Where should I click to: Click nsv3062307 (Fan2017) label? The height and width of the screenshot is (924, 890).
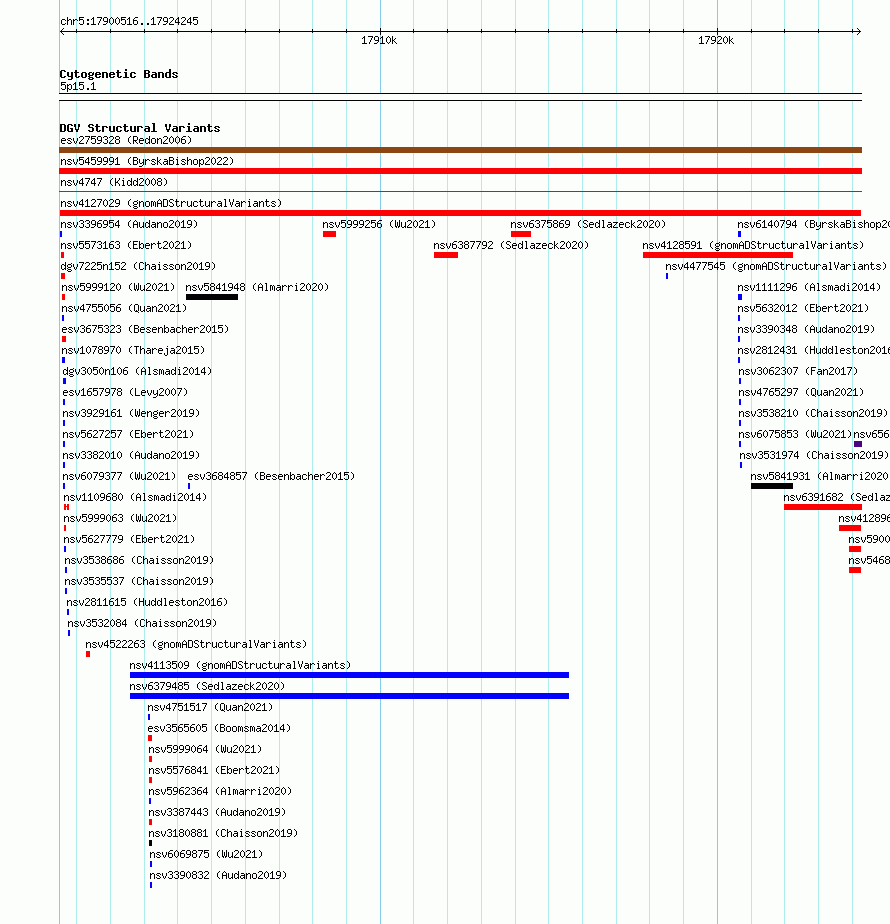(x=798, y=371)
